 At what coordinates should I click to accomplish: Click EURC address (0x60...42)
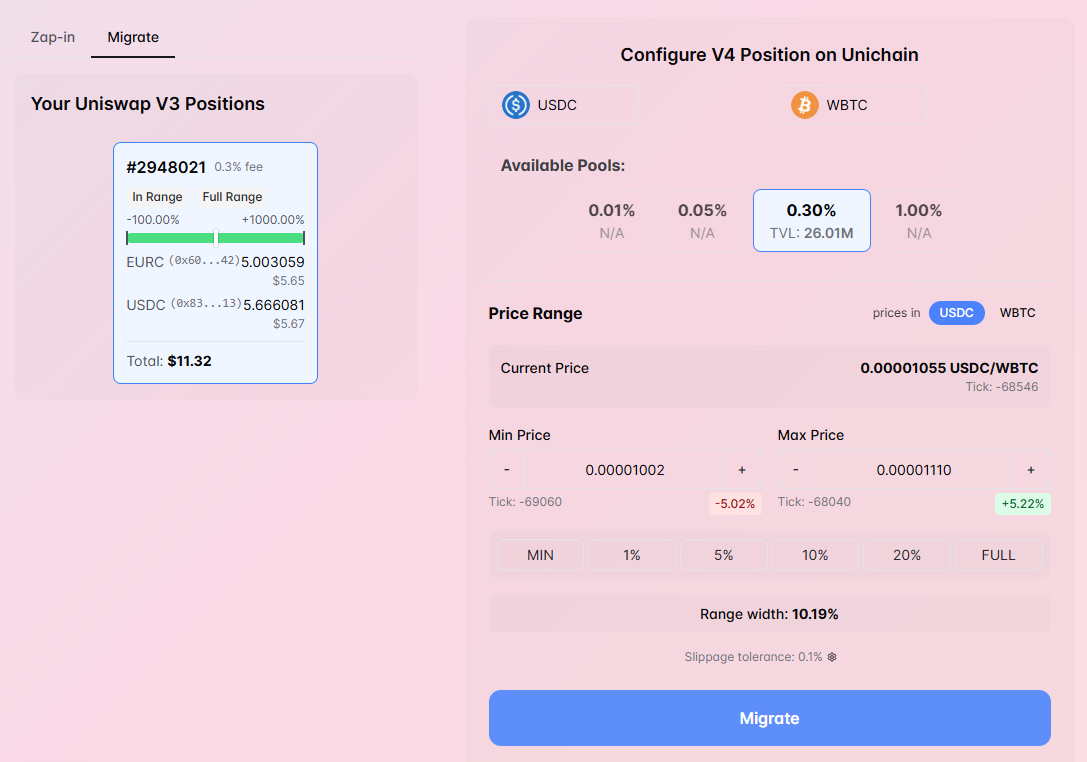[x=205, y=261]
